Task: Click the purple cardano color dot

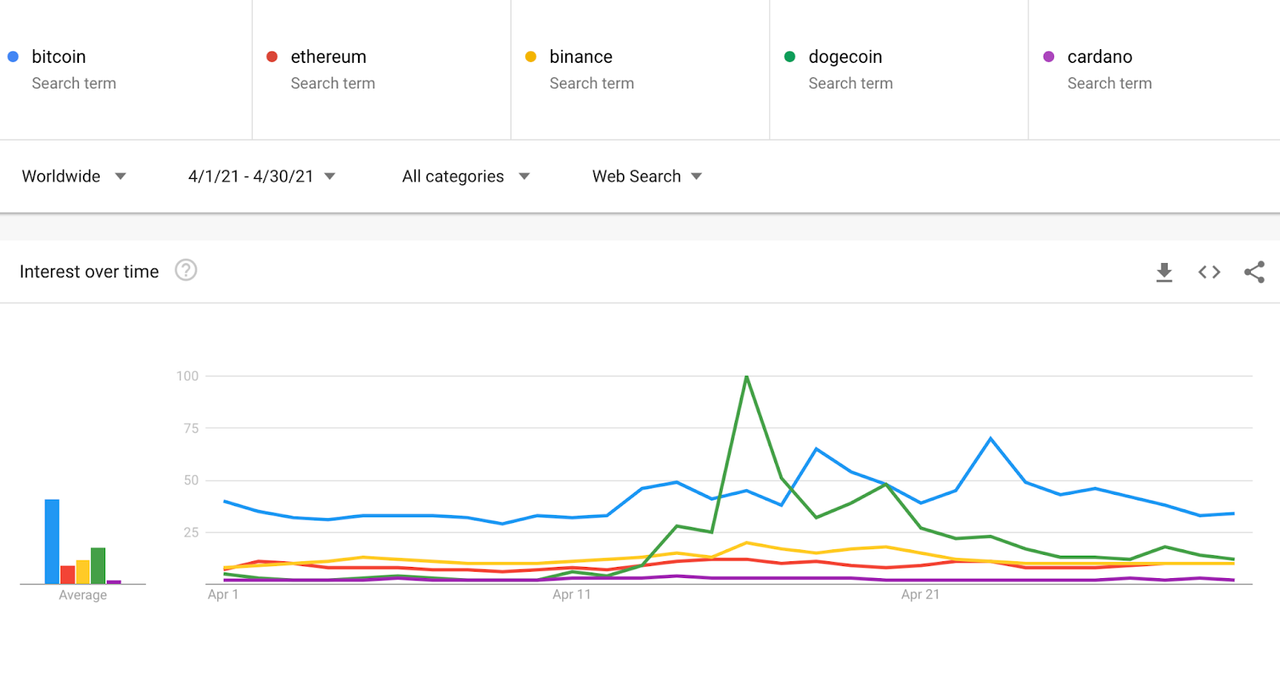Action: (1049, 57)
